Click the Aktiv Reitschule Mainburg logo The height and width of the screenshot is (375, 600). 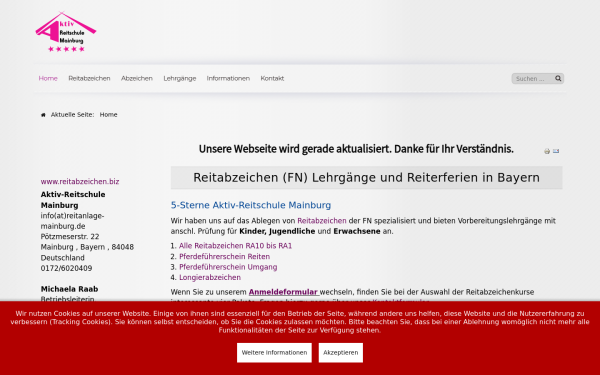pyautogui.click(x=65, y=32)
